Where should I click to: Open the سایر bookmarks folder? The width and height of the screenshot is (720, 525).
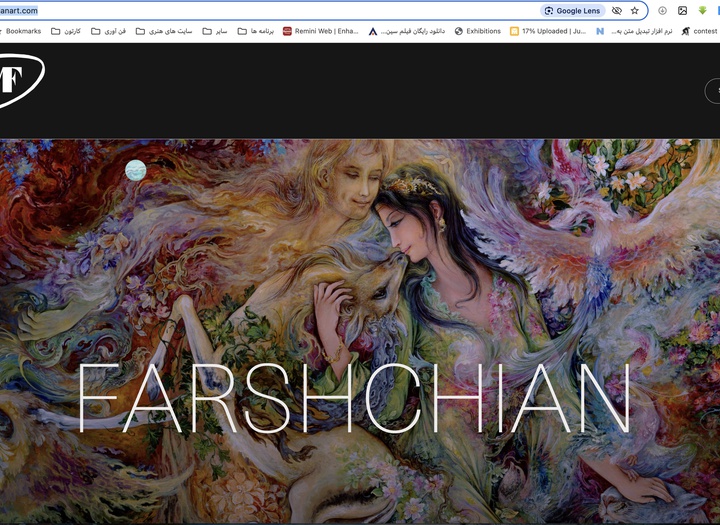pyautogui.click(x=215, y=31)
